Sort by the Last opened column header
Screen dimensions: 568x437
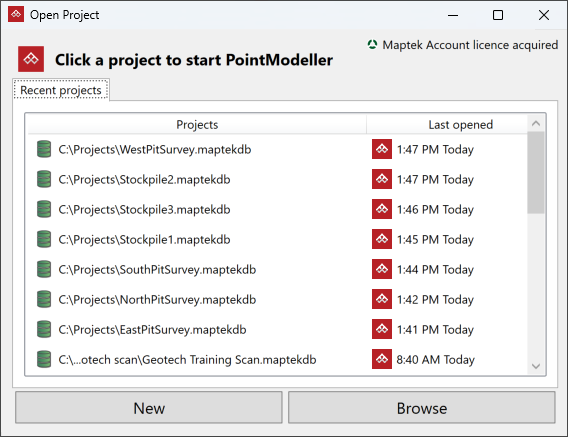coord(460,125)
